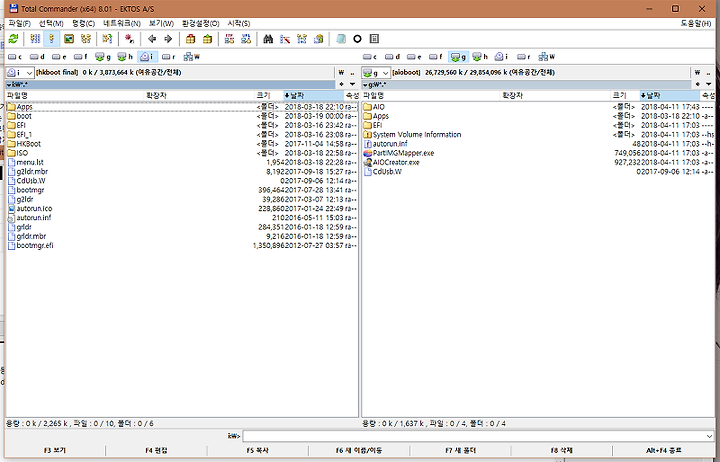720x462 pixels.
Task: Click into the command line input field
Action: [474, 436]
